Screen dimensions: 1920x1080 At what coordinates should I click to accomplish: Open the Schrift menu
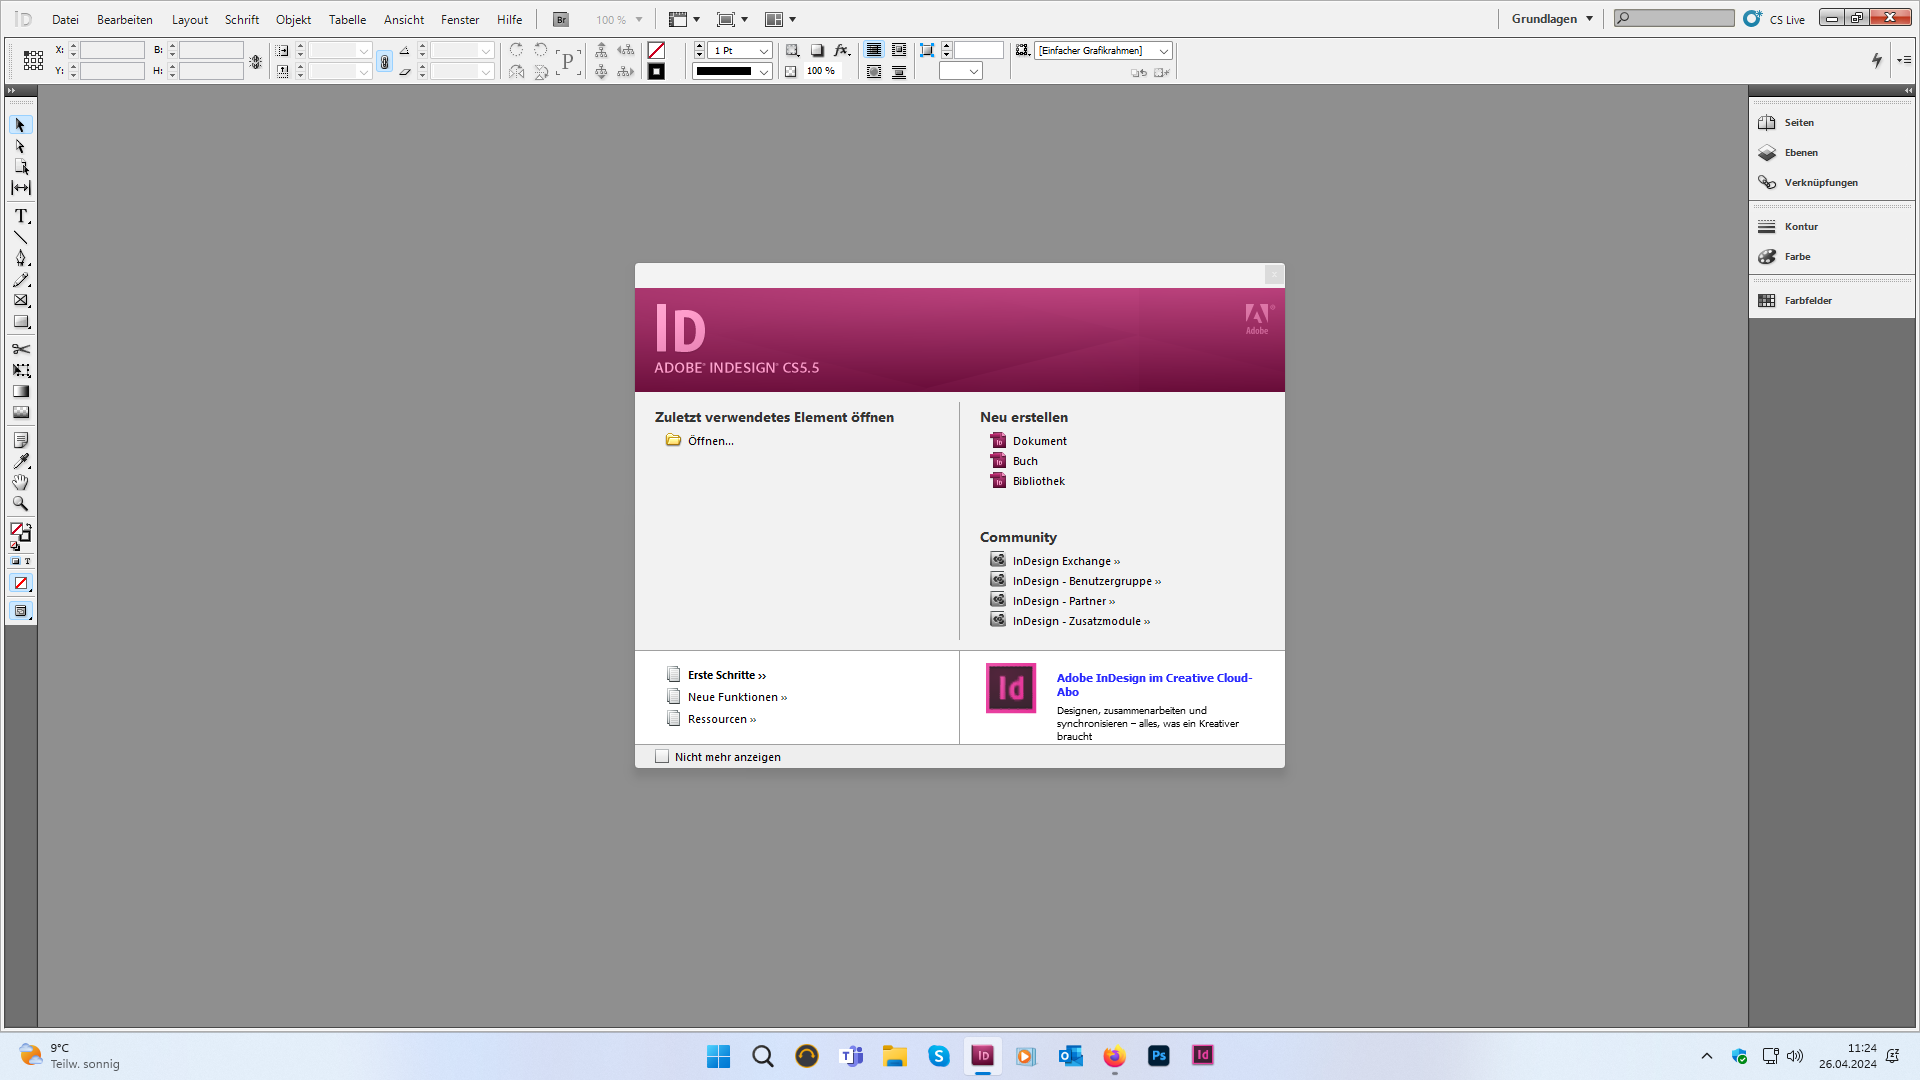(242, 19)
